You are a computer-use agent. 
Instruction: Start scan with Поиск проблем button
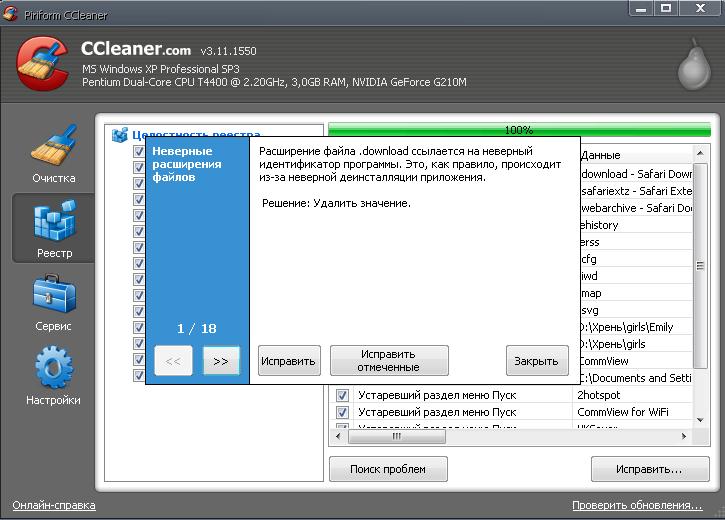point(387,469)
